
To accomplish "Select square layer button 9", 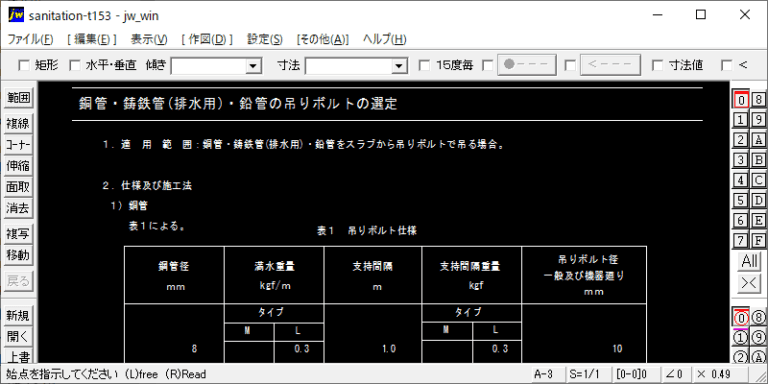I will (758, 120).
